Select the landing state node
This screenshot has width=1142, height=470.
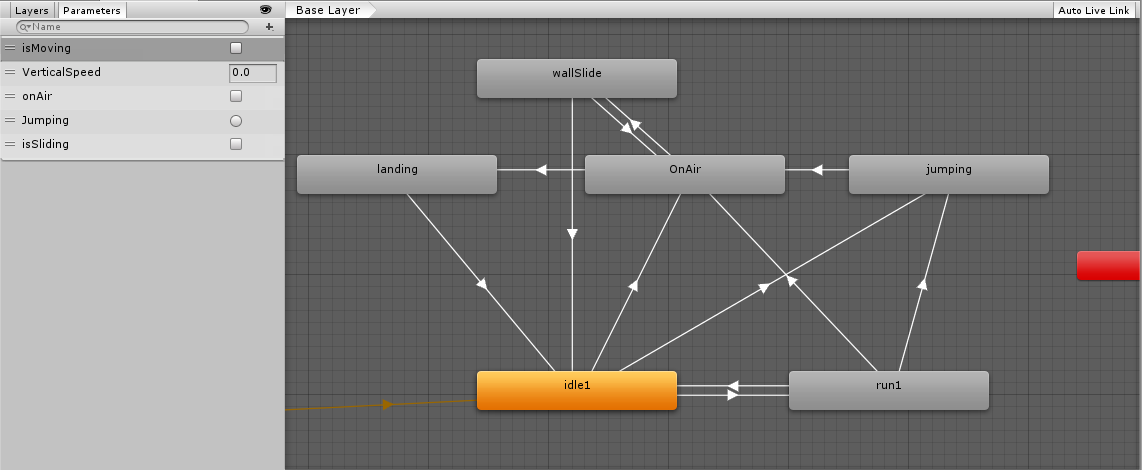click(397, 174)
